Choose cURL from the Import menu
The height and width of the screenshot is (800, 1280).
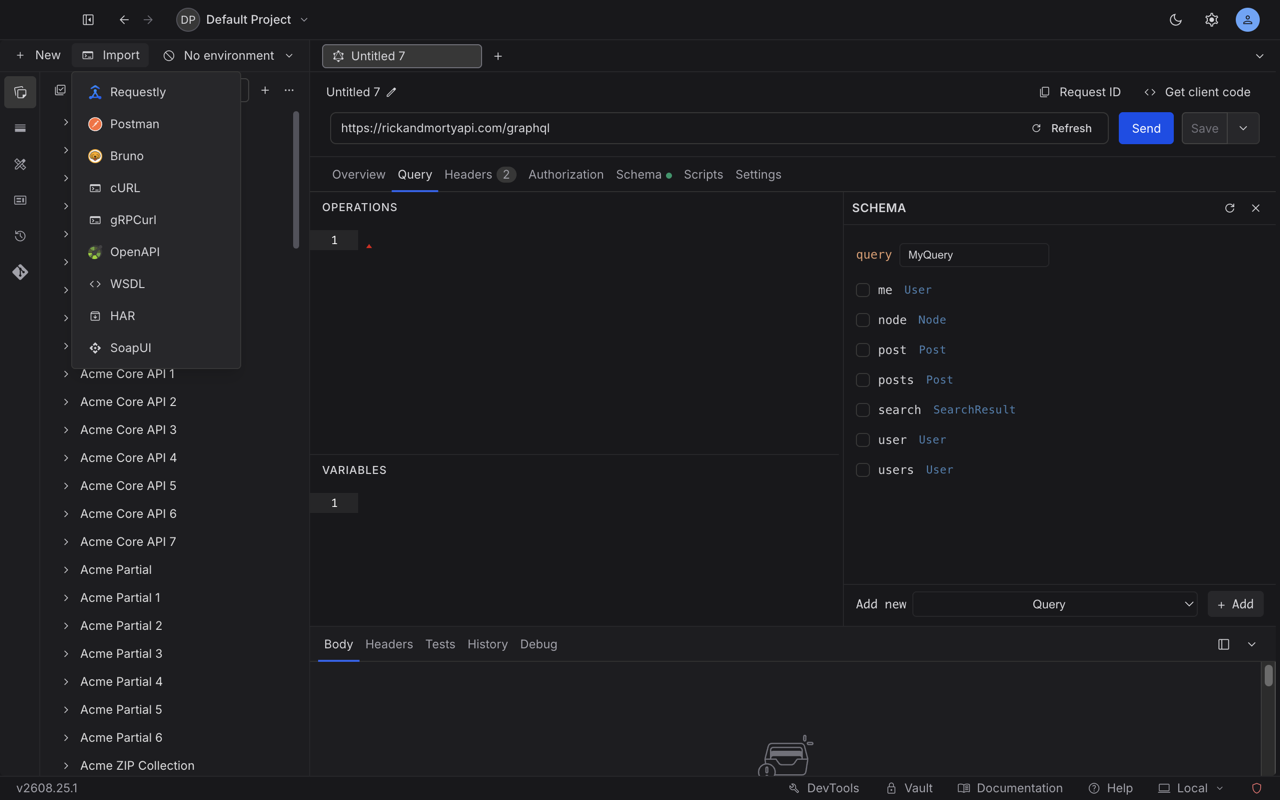coord(156,188)
